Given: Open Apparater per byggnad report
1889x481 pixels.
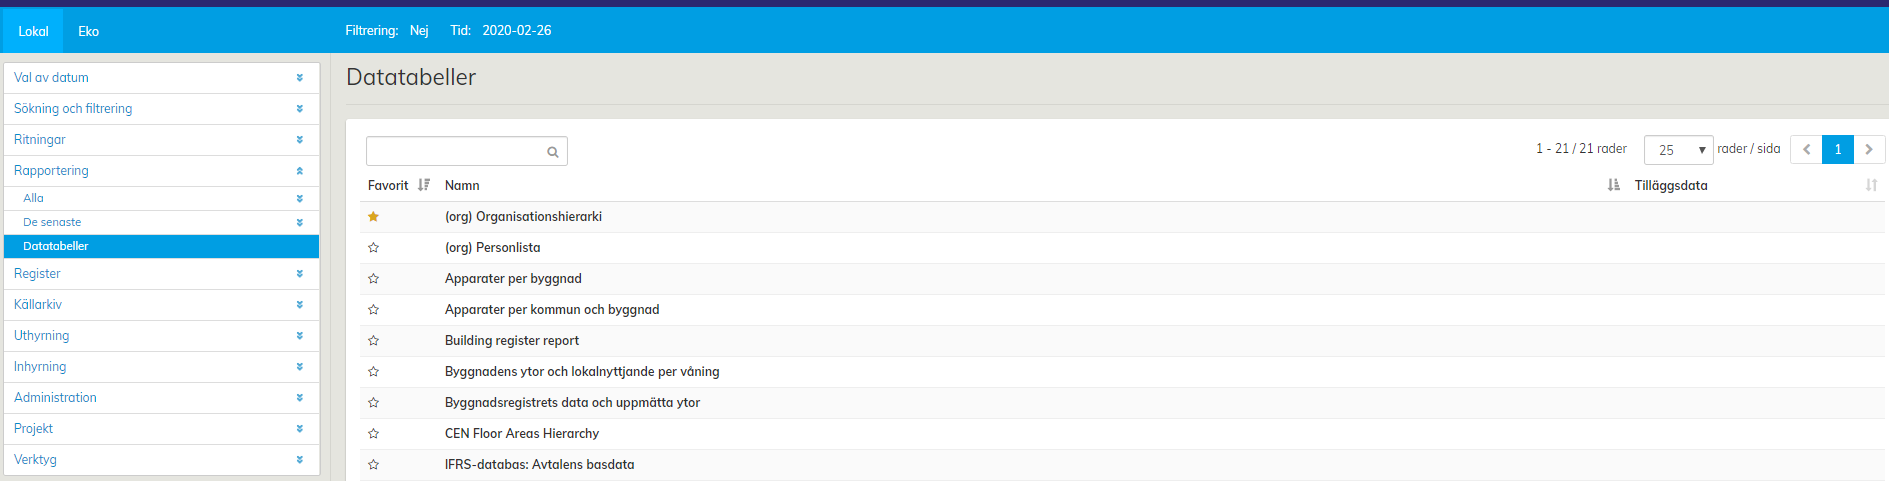Looking at the screenshot, I should pyautogui.click(x=513, y=279).
